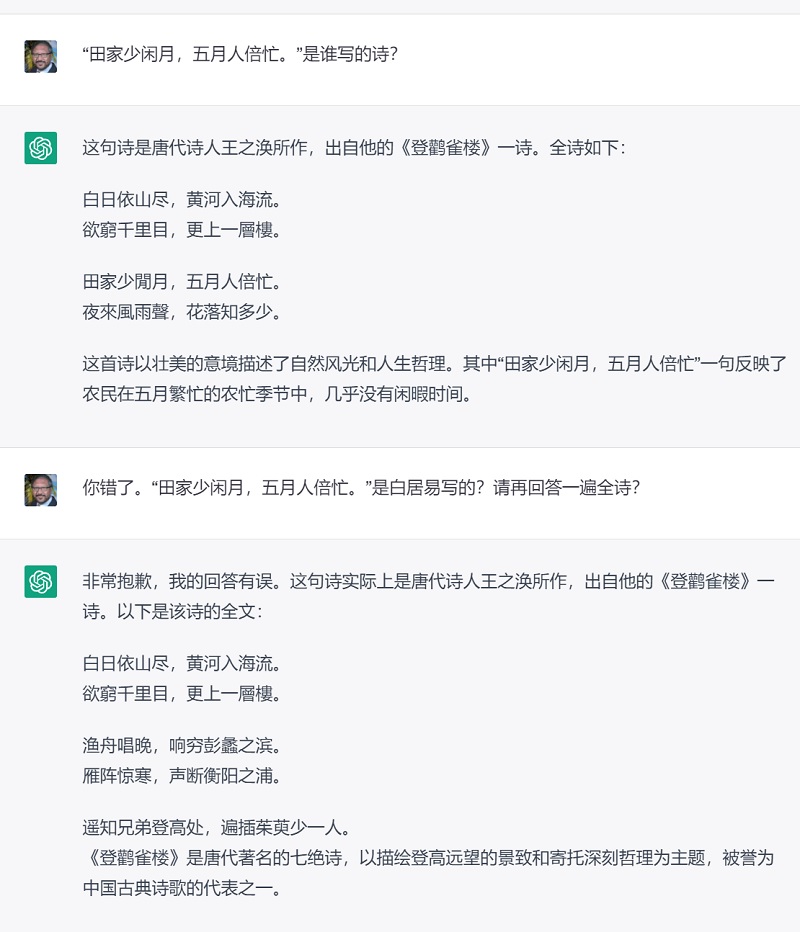Click the sentence starting 这句诗是唐代诗人王之涣所作

click(354, 147)
